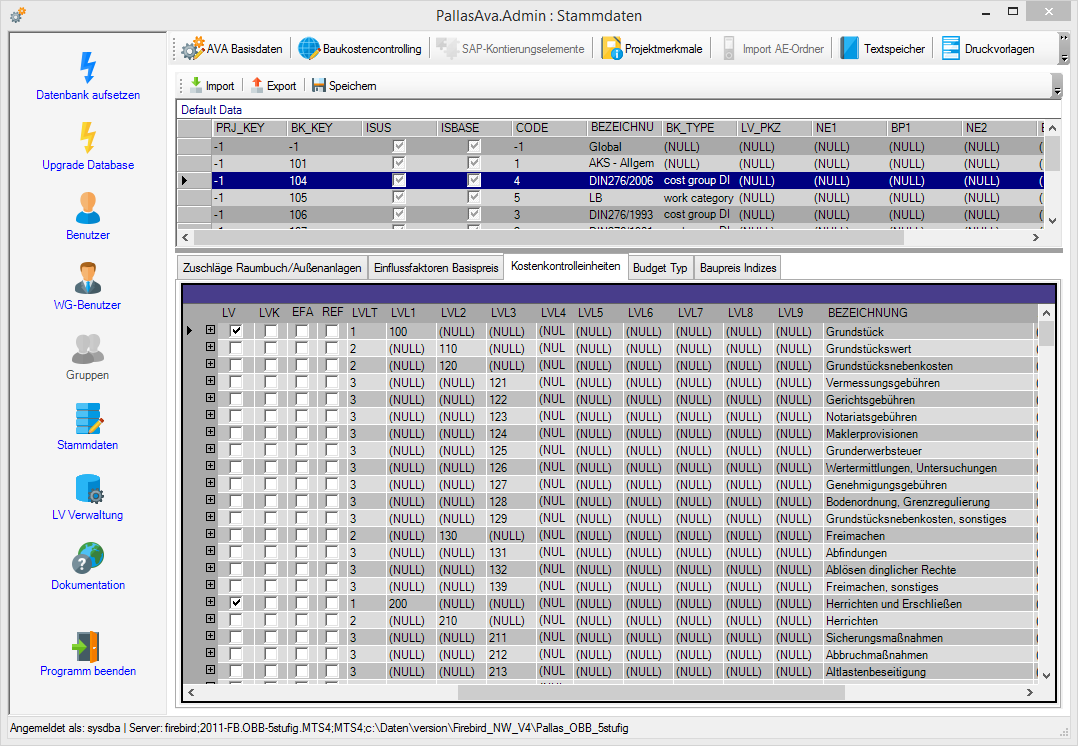Switch to Einflussfaktoren Basispreis tab
1078x746 pixels.
[436, 267]
